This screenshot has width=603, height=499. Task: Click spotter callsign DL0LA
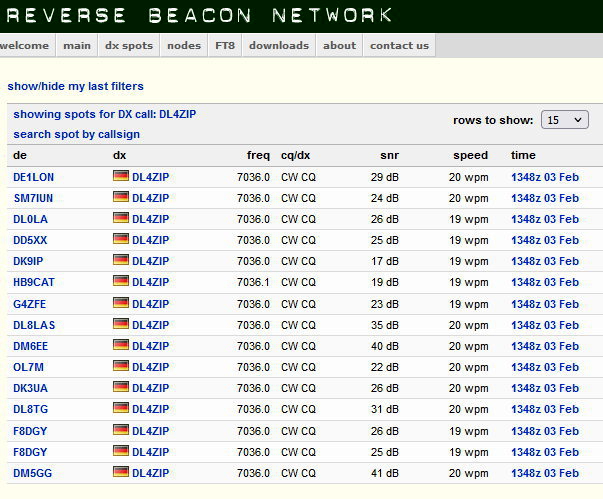point(30,219)
